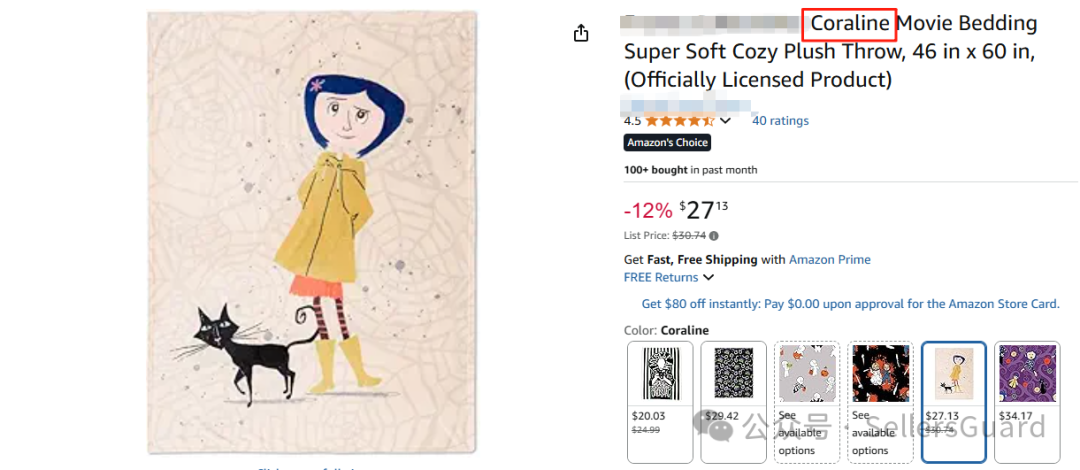Choose the gray ghost pattern swatch
The height and width of the screenshot is (470, 1080).
806,402
